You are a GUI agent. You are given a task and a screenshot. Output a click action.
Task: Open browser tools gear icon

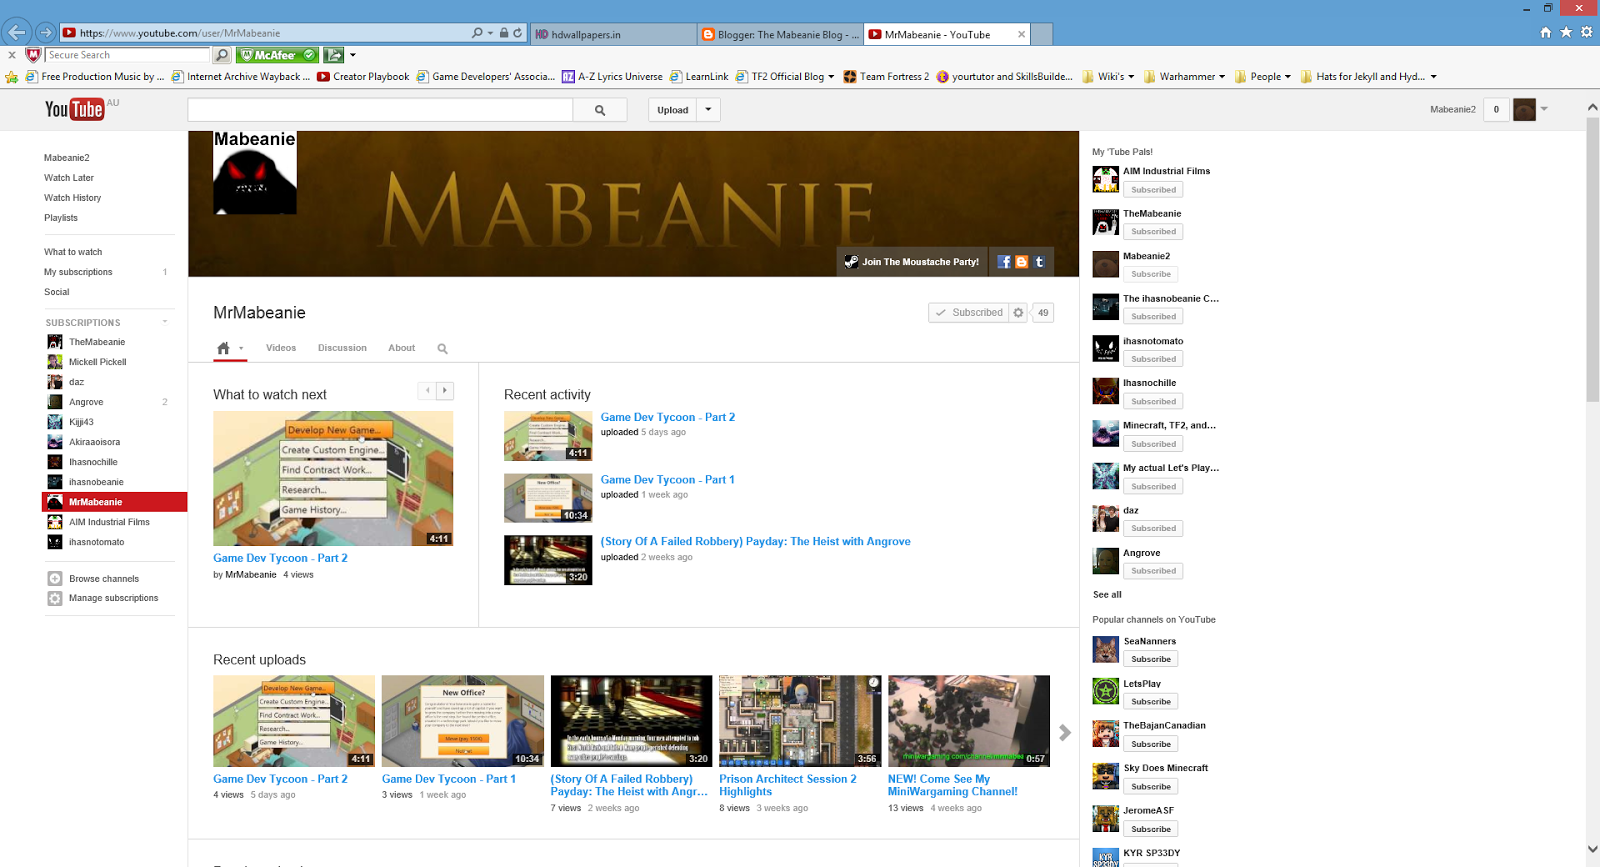click(1586, 32)
